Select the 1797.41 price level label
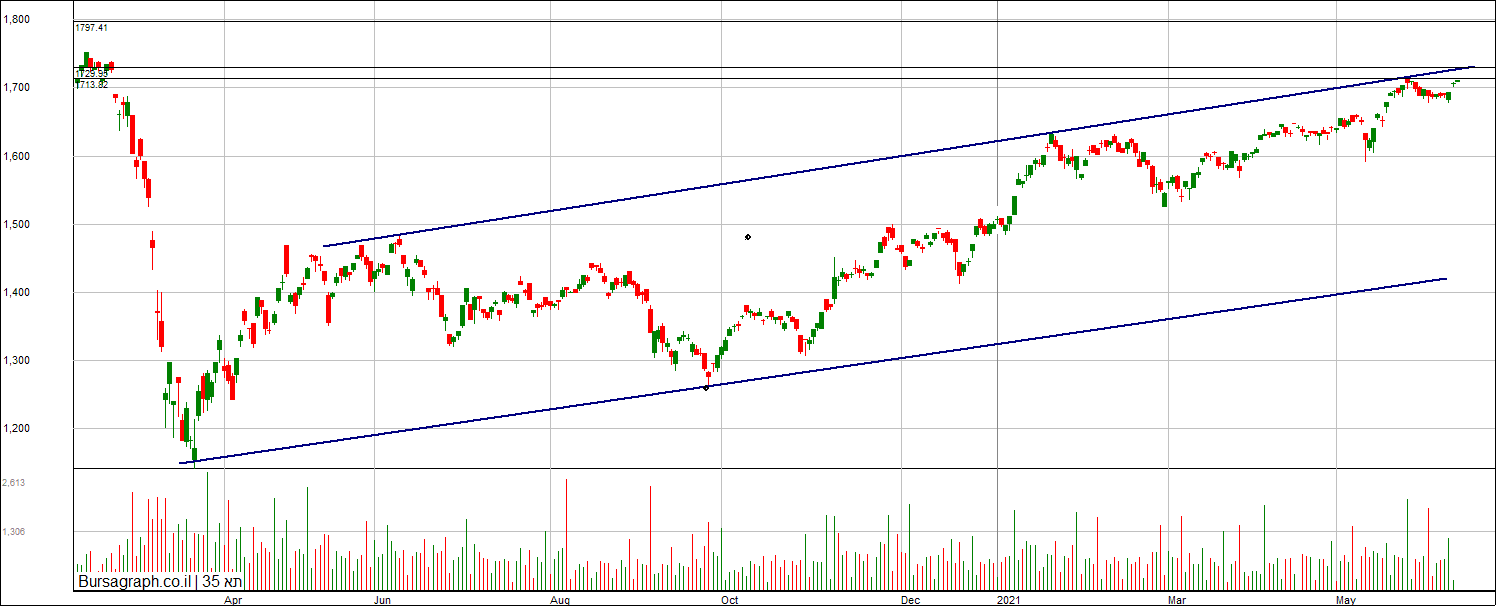Image resolution: width=1496 pixels, height=606 pixels. [92, 28]
